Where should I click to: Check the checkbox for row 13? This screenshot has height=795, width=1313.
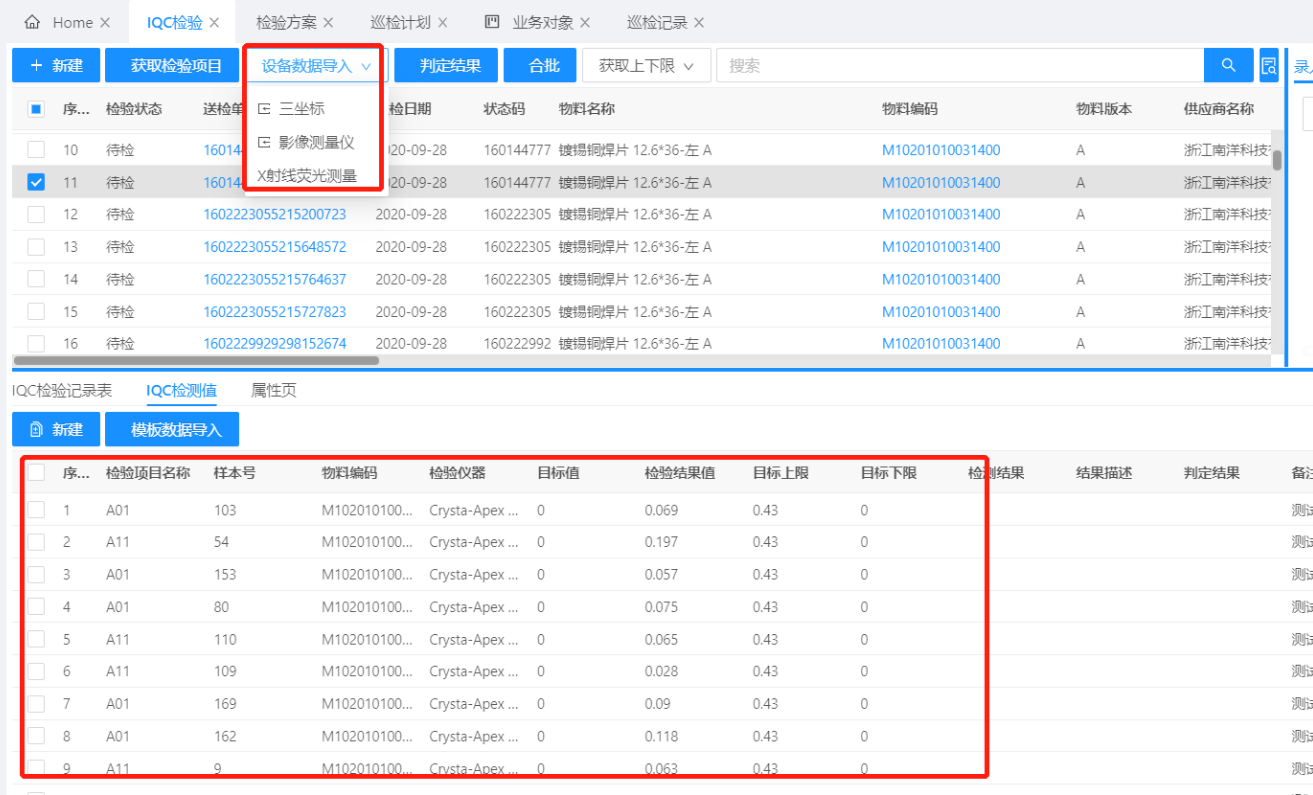point(36,247)
